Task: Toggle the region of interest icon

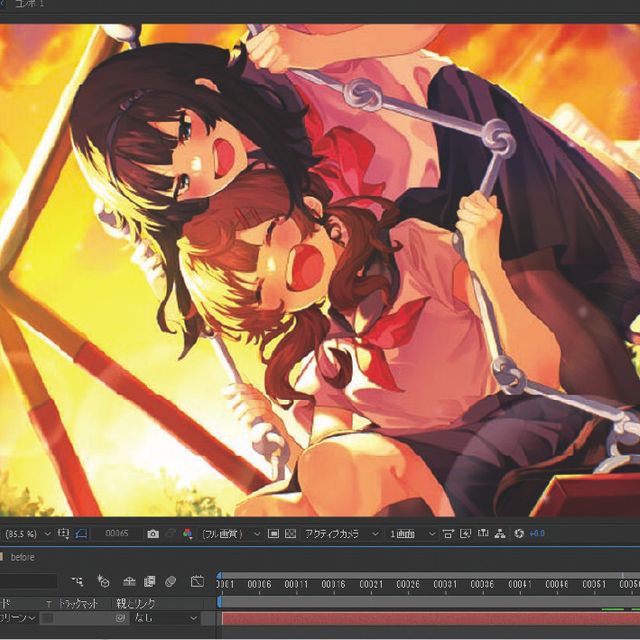Action: [x=273, y=533]
